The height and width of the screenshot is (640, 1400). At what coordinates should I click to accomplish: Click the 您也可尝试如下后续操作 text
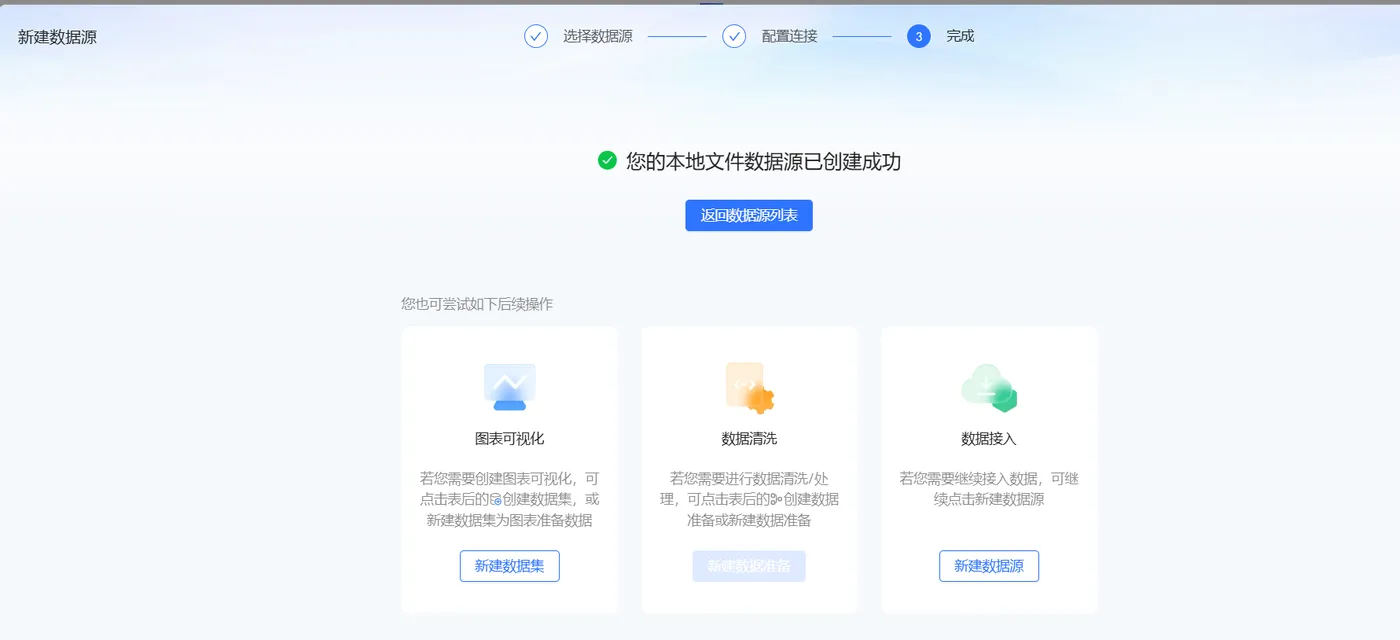[477, 304]
